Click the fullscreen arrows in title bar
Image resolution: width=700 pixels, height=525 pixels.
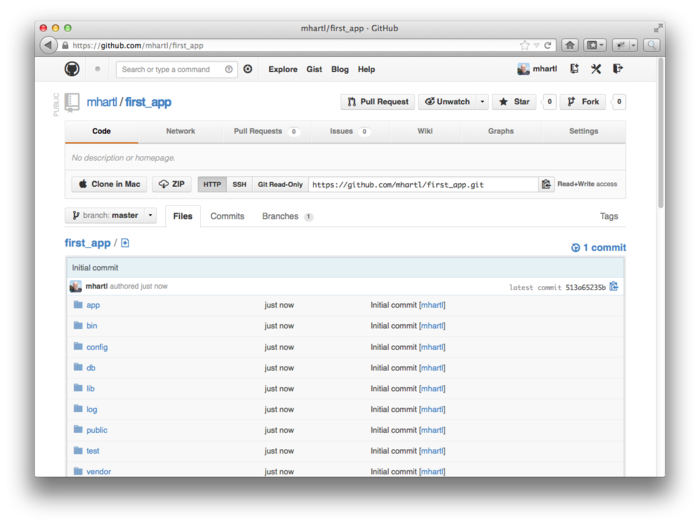pyautogui.click(x=658, y=28)
